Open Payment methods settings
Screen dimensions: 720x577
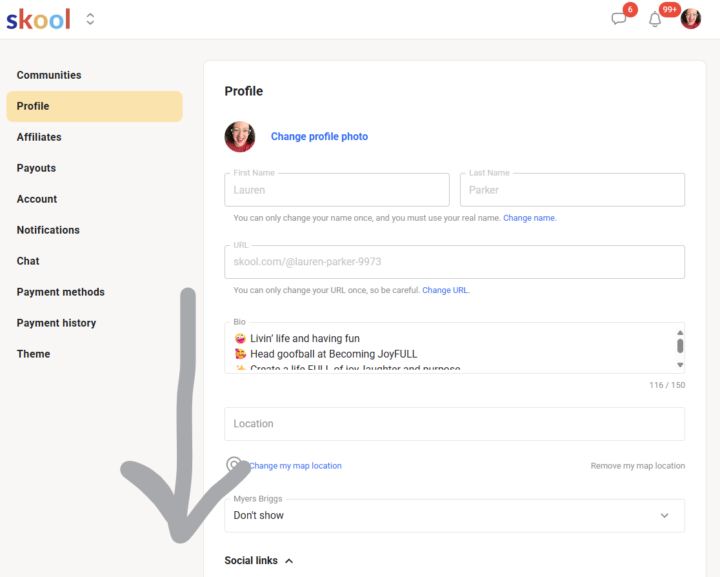61,292
